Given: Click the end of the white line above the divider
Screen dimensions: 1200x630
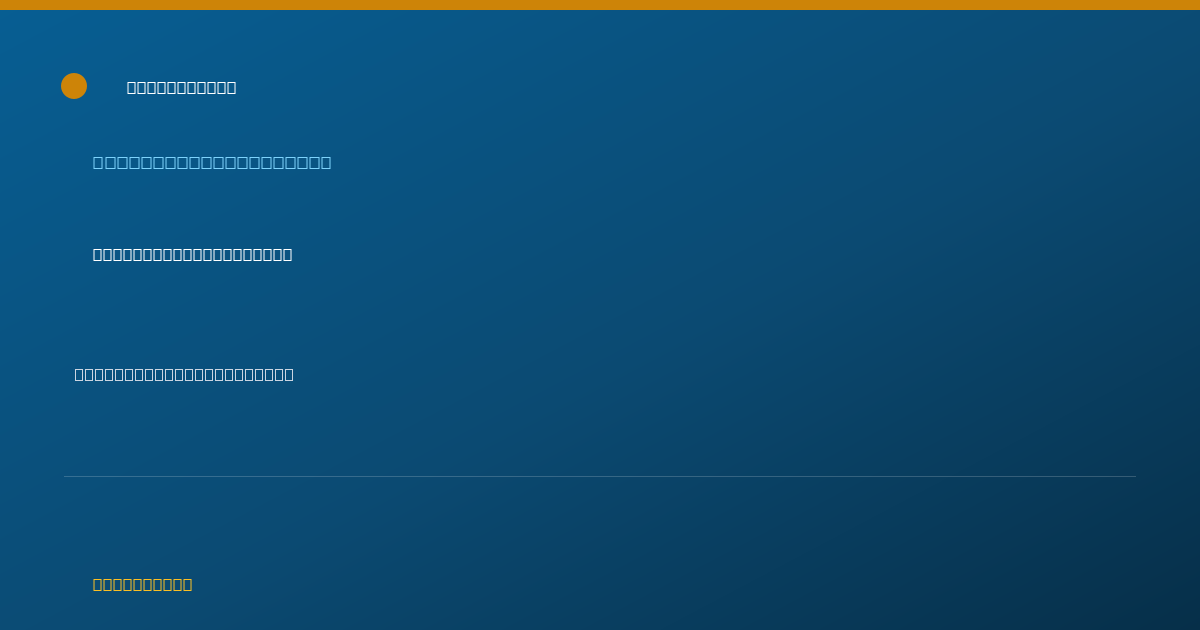Looking at the screenshot, I should [x=288, y=375].
